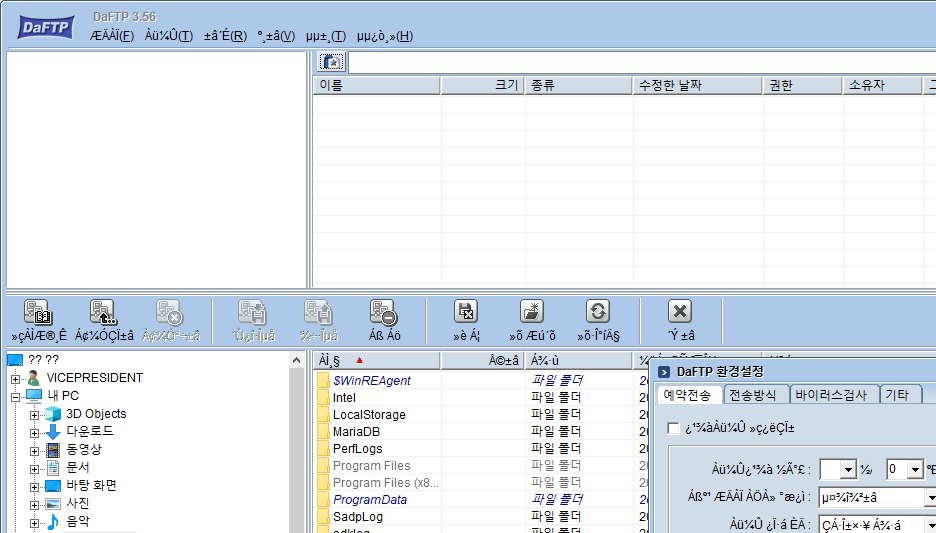Screen dimensions: 936x533
Task: Click the ProgramData folder icon
Action: click(324, 500)
